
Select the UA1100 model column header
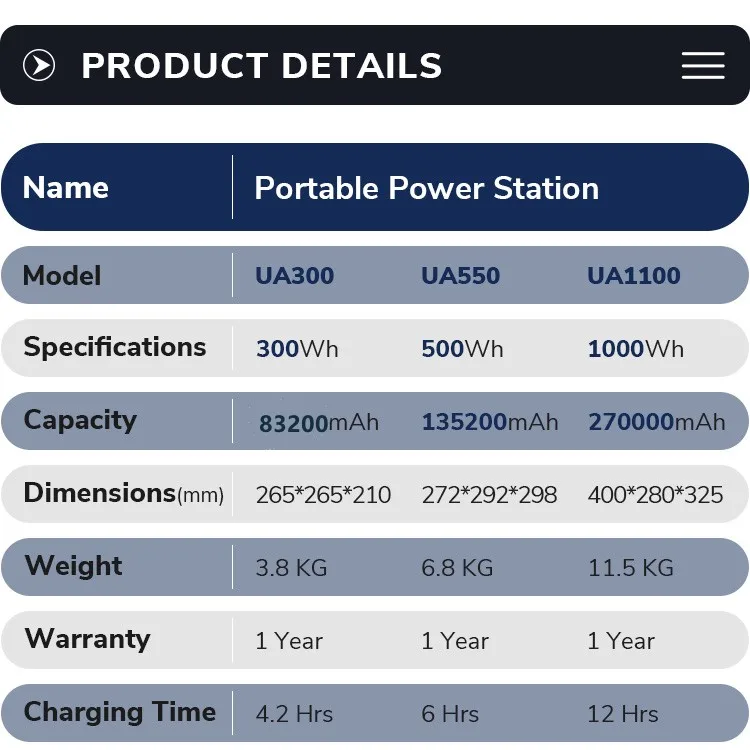coord(634,276)
